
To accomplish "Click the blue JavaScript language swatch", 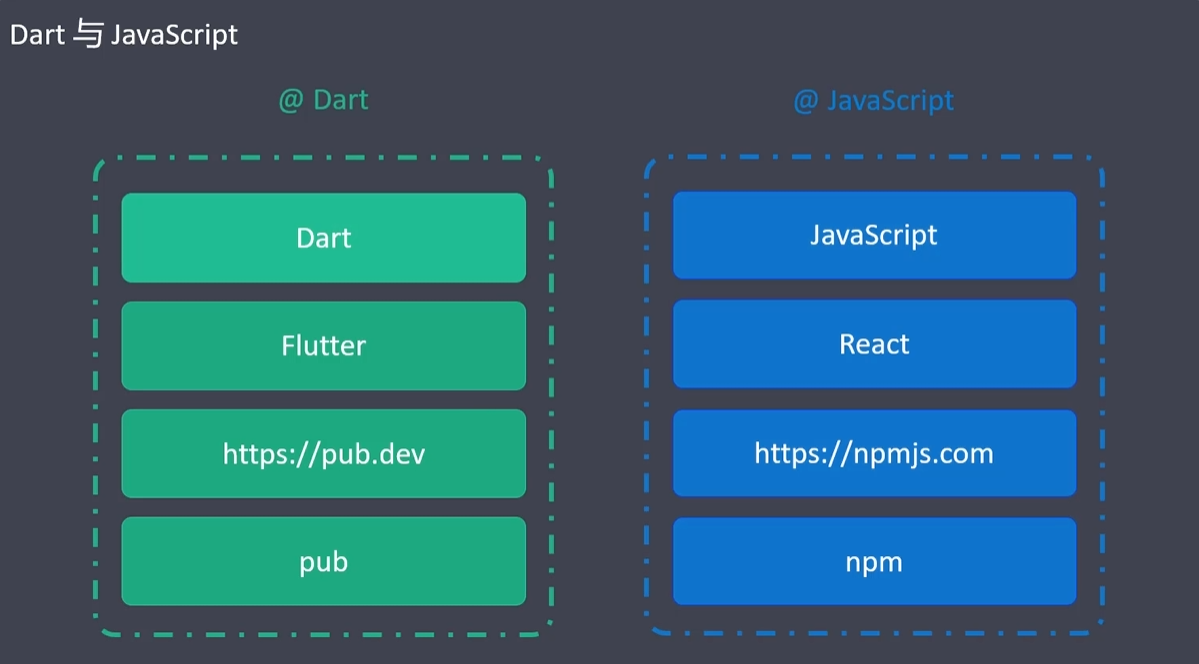I will coord(874,235).
